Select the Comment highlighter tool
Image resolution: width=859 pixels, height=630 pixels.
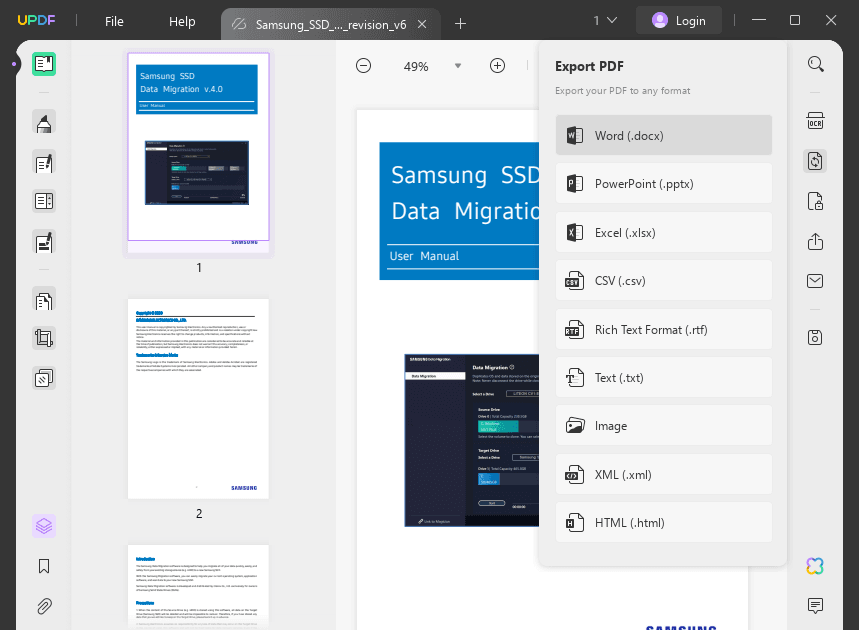click(x=44, y=122)
